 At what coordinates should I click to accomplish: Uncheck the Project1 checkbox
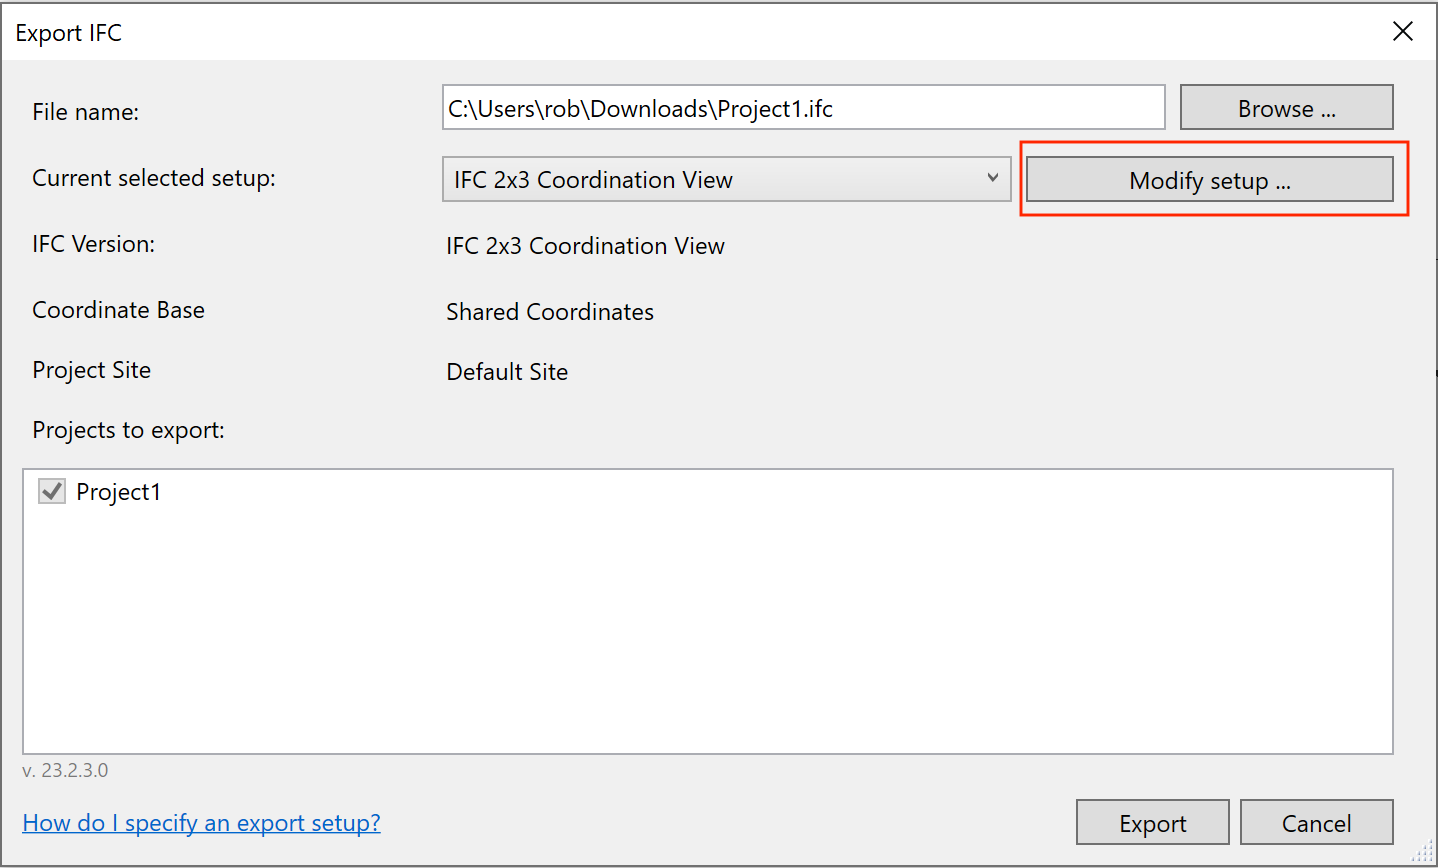52,491
